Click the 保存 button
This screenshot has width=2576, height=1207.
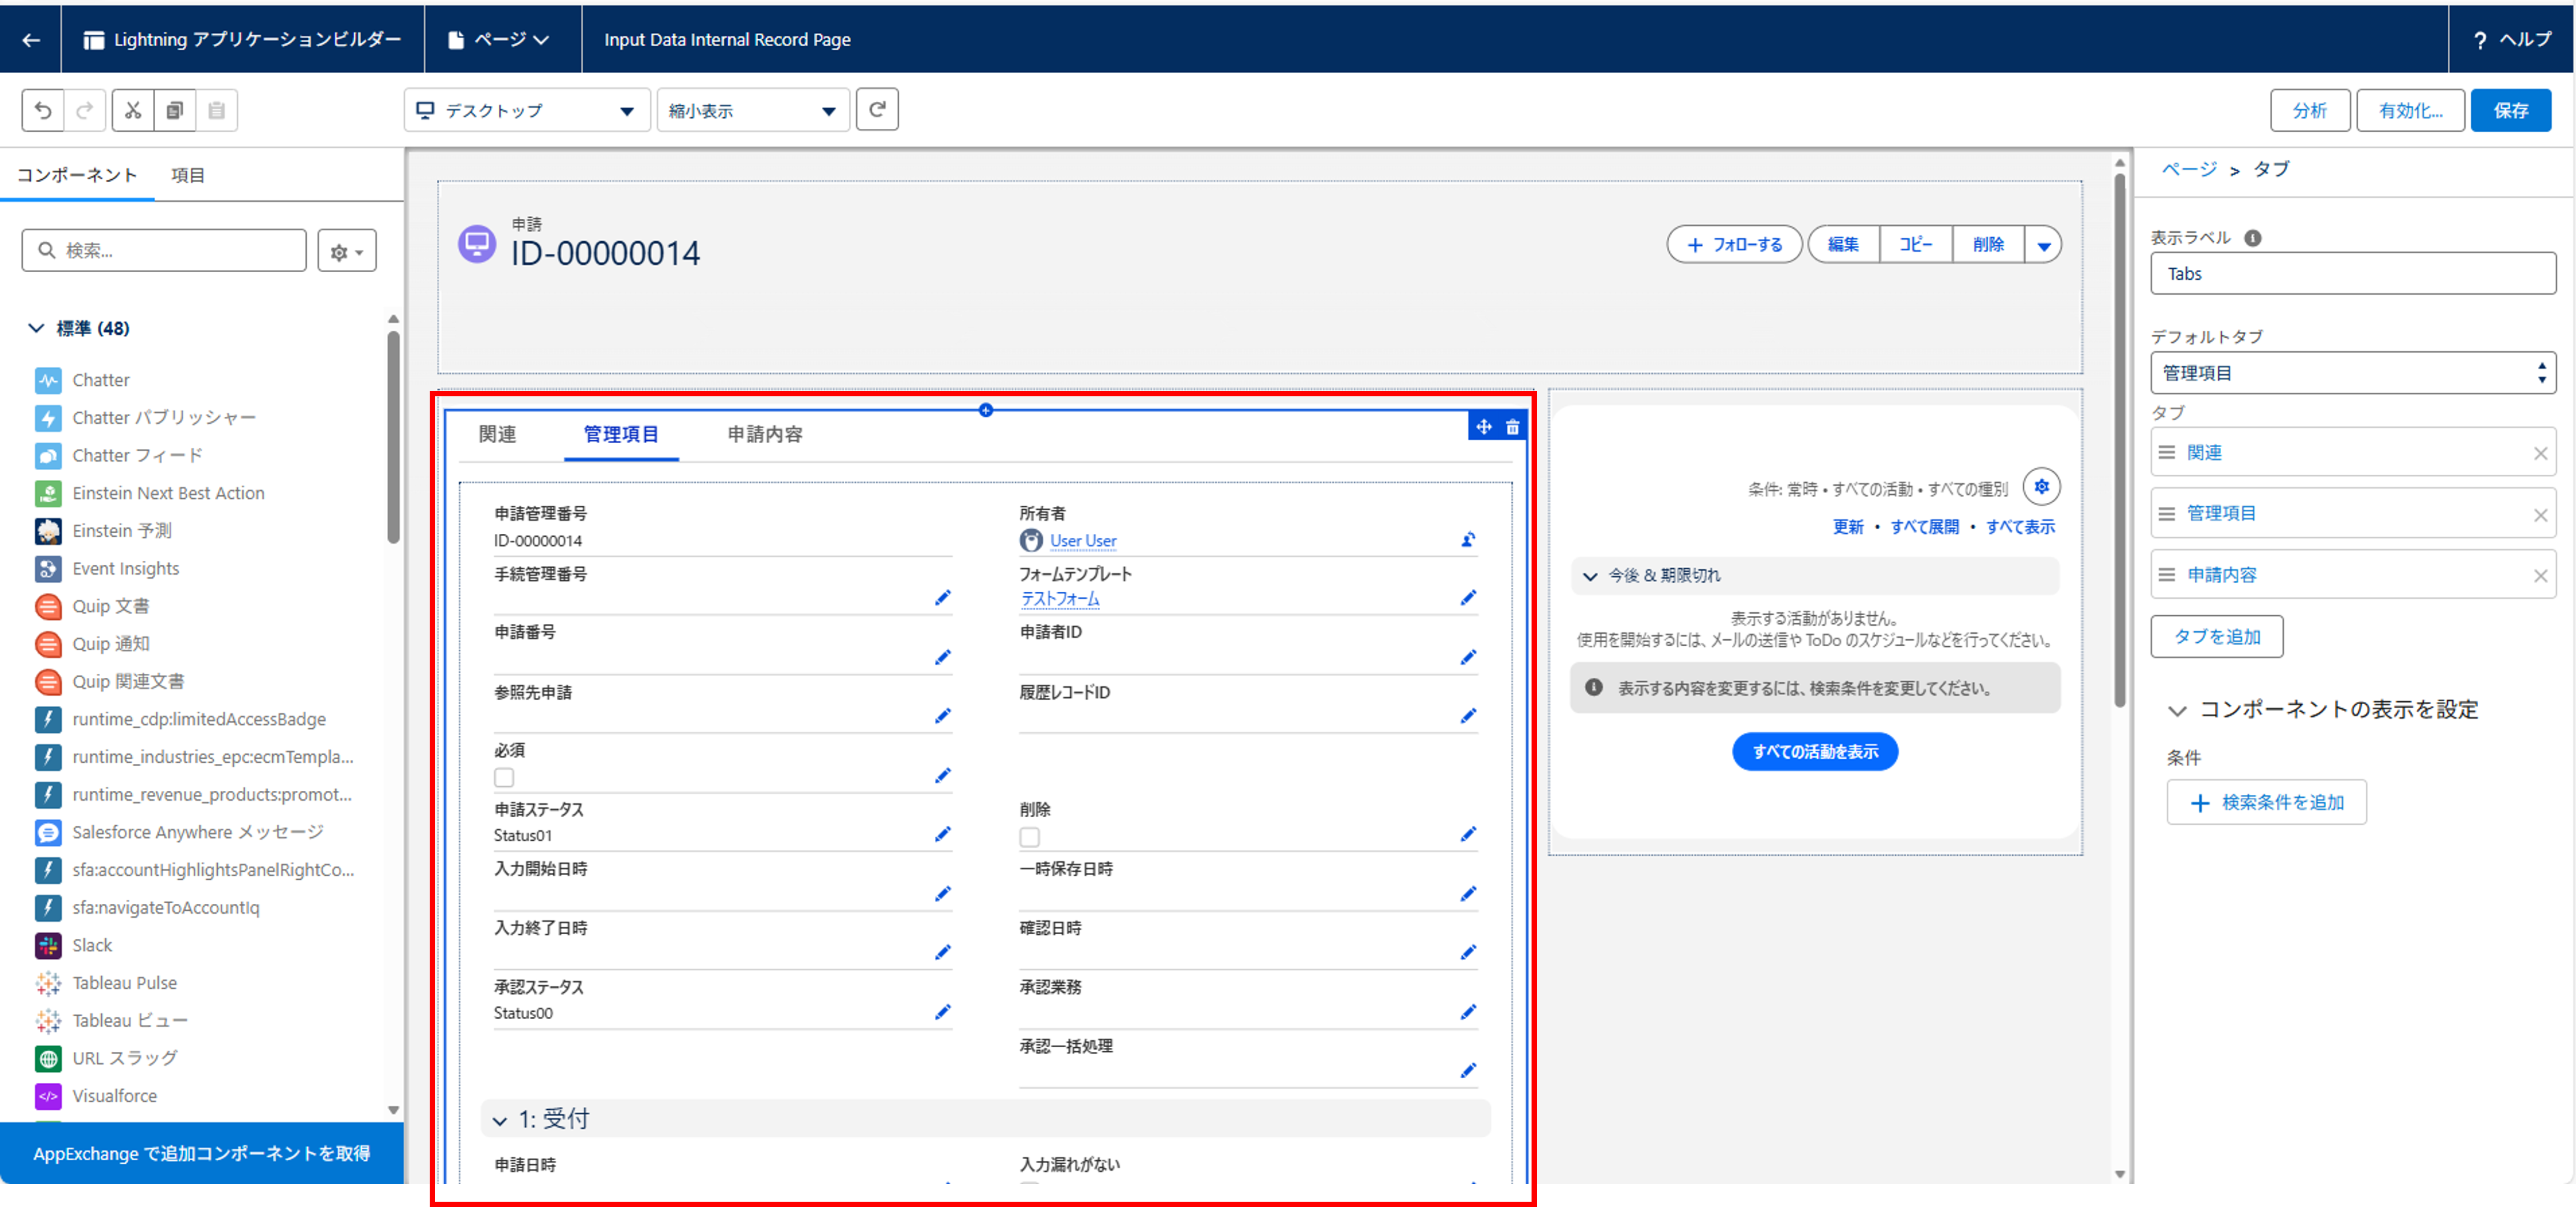point(2512,110)
